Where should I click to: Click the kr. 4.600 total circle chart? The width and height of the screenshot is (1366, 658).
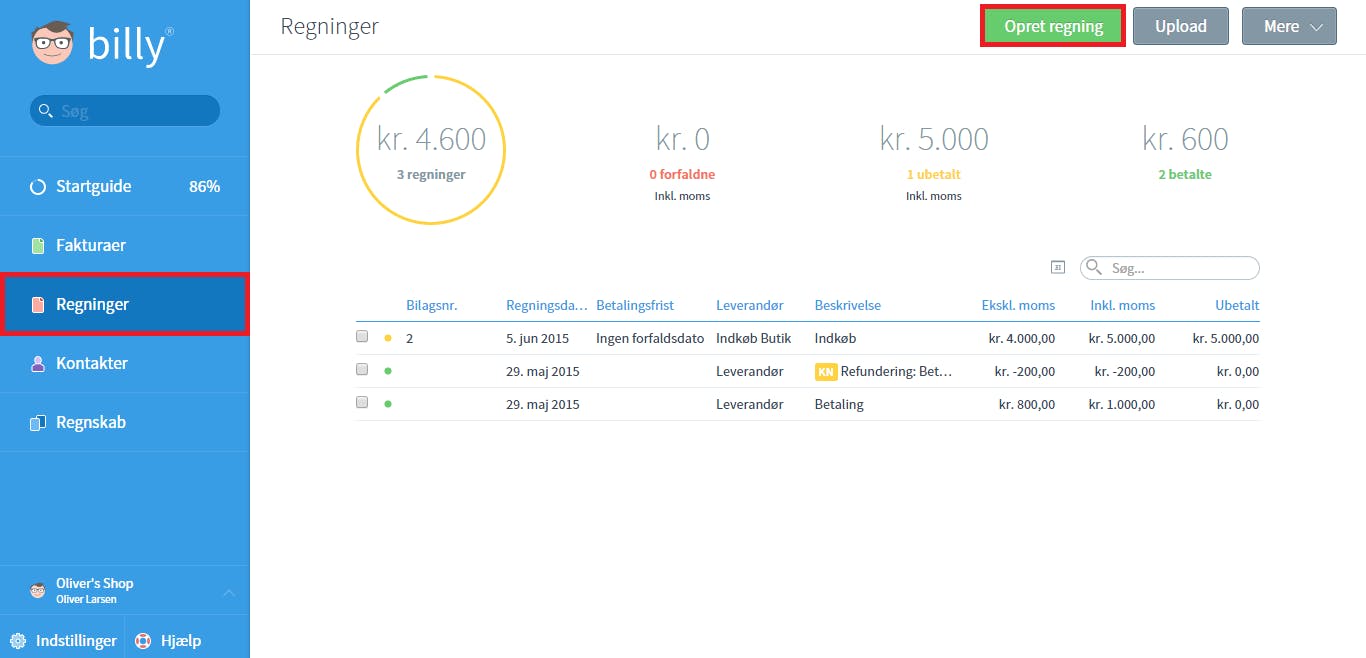coord(431,149)
